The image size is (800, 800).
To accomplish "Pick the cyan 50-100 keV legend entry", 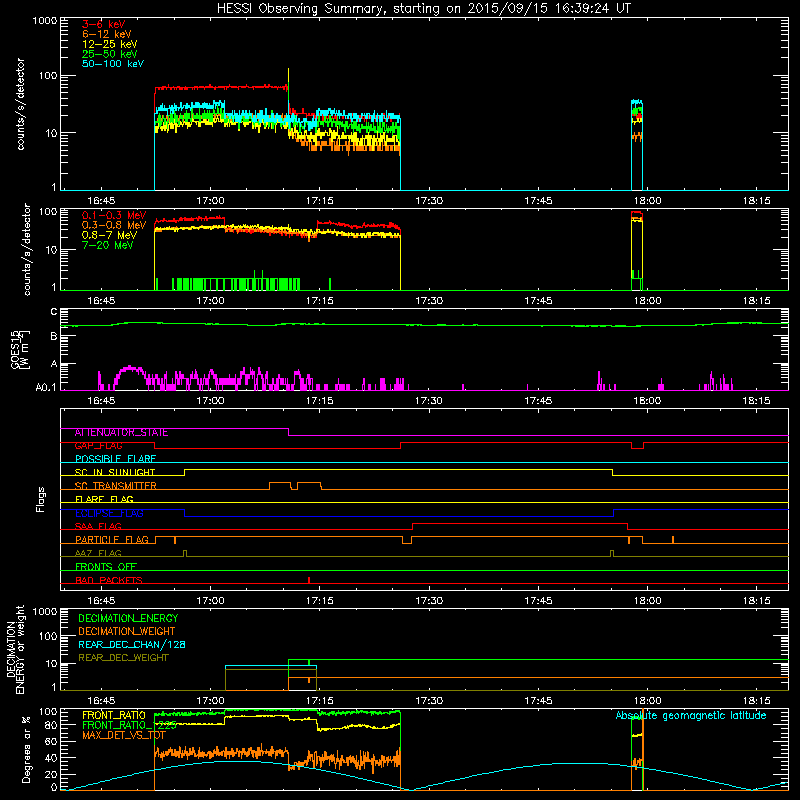I will (113, 64).
